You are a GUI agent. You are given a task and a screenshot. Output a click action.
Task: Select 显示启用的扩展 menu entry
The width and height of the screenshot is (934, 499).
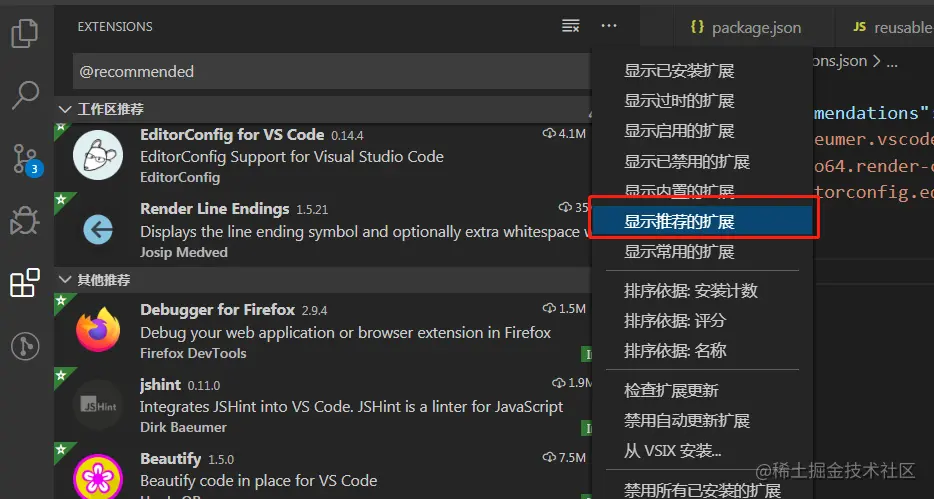pyautogui.click(x=703, y=131)
